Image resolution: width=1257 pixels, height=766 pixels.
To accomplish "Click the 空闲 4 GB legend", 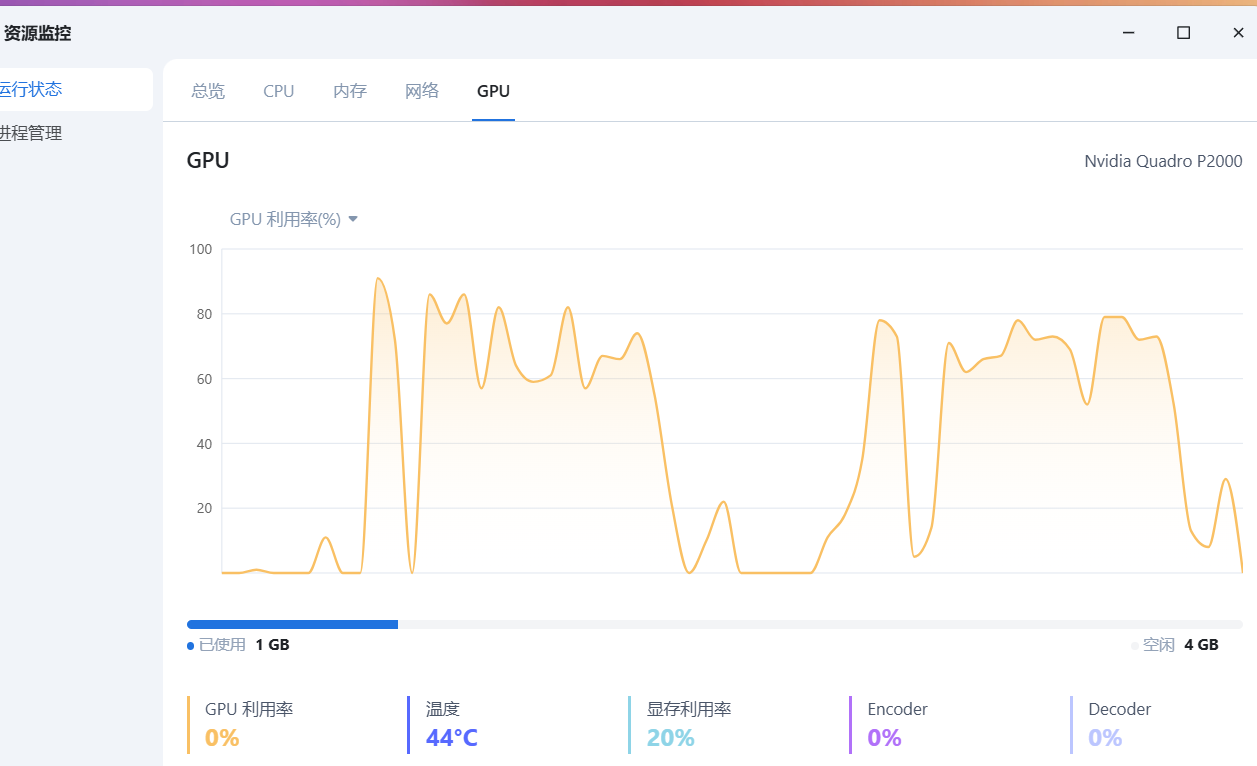I will [x=1175, y=645].
